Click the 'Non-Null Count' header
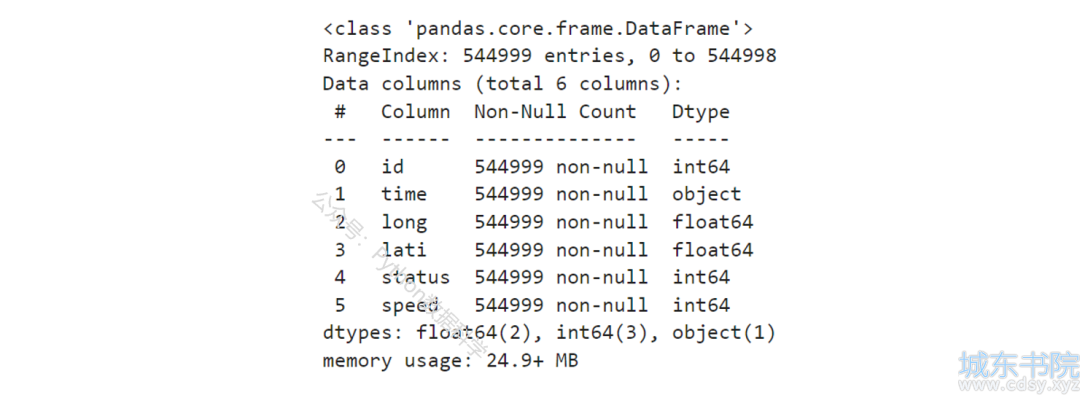 coord(555,112)
